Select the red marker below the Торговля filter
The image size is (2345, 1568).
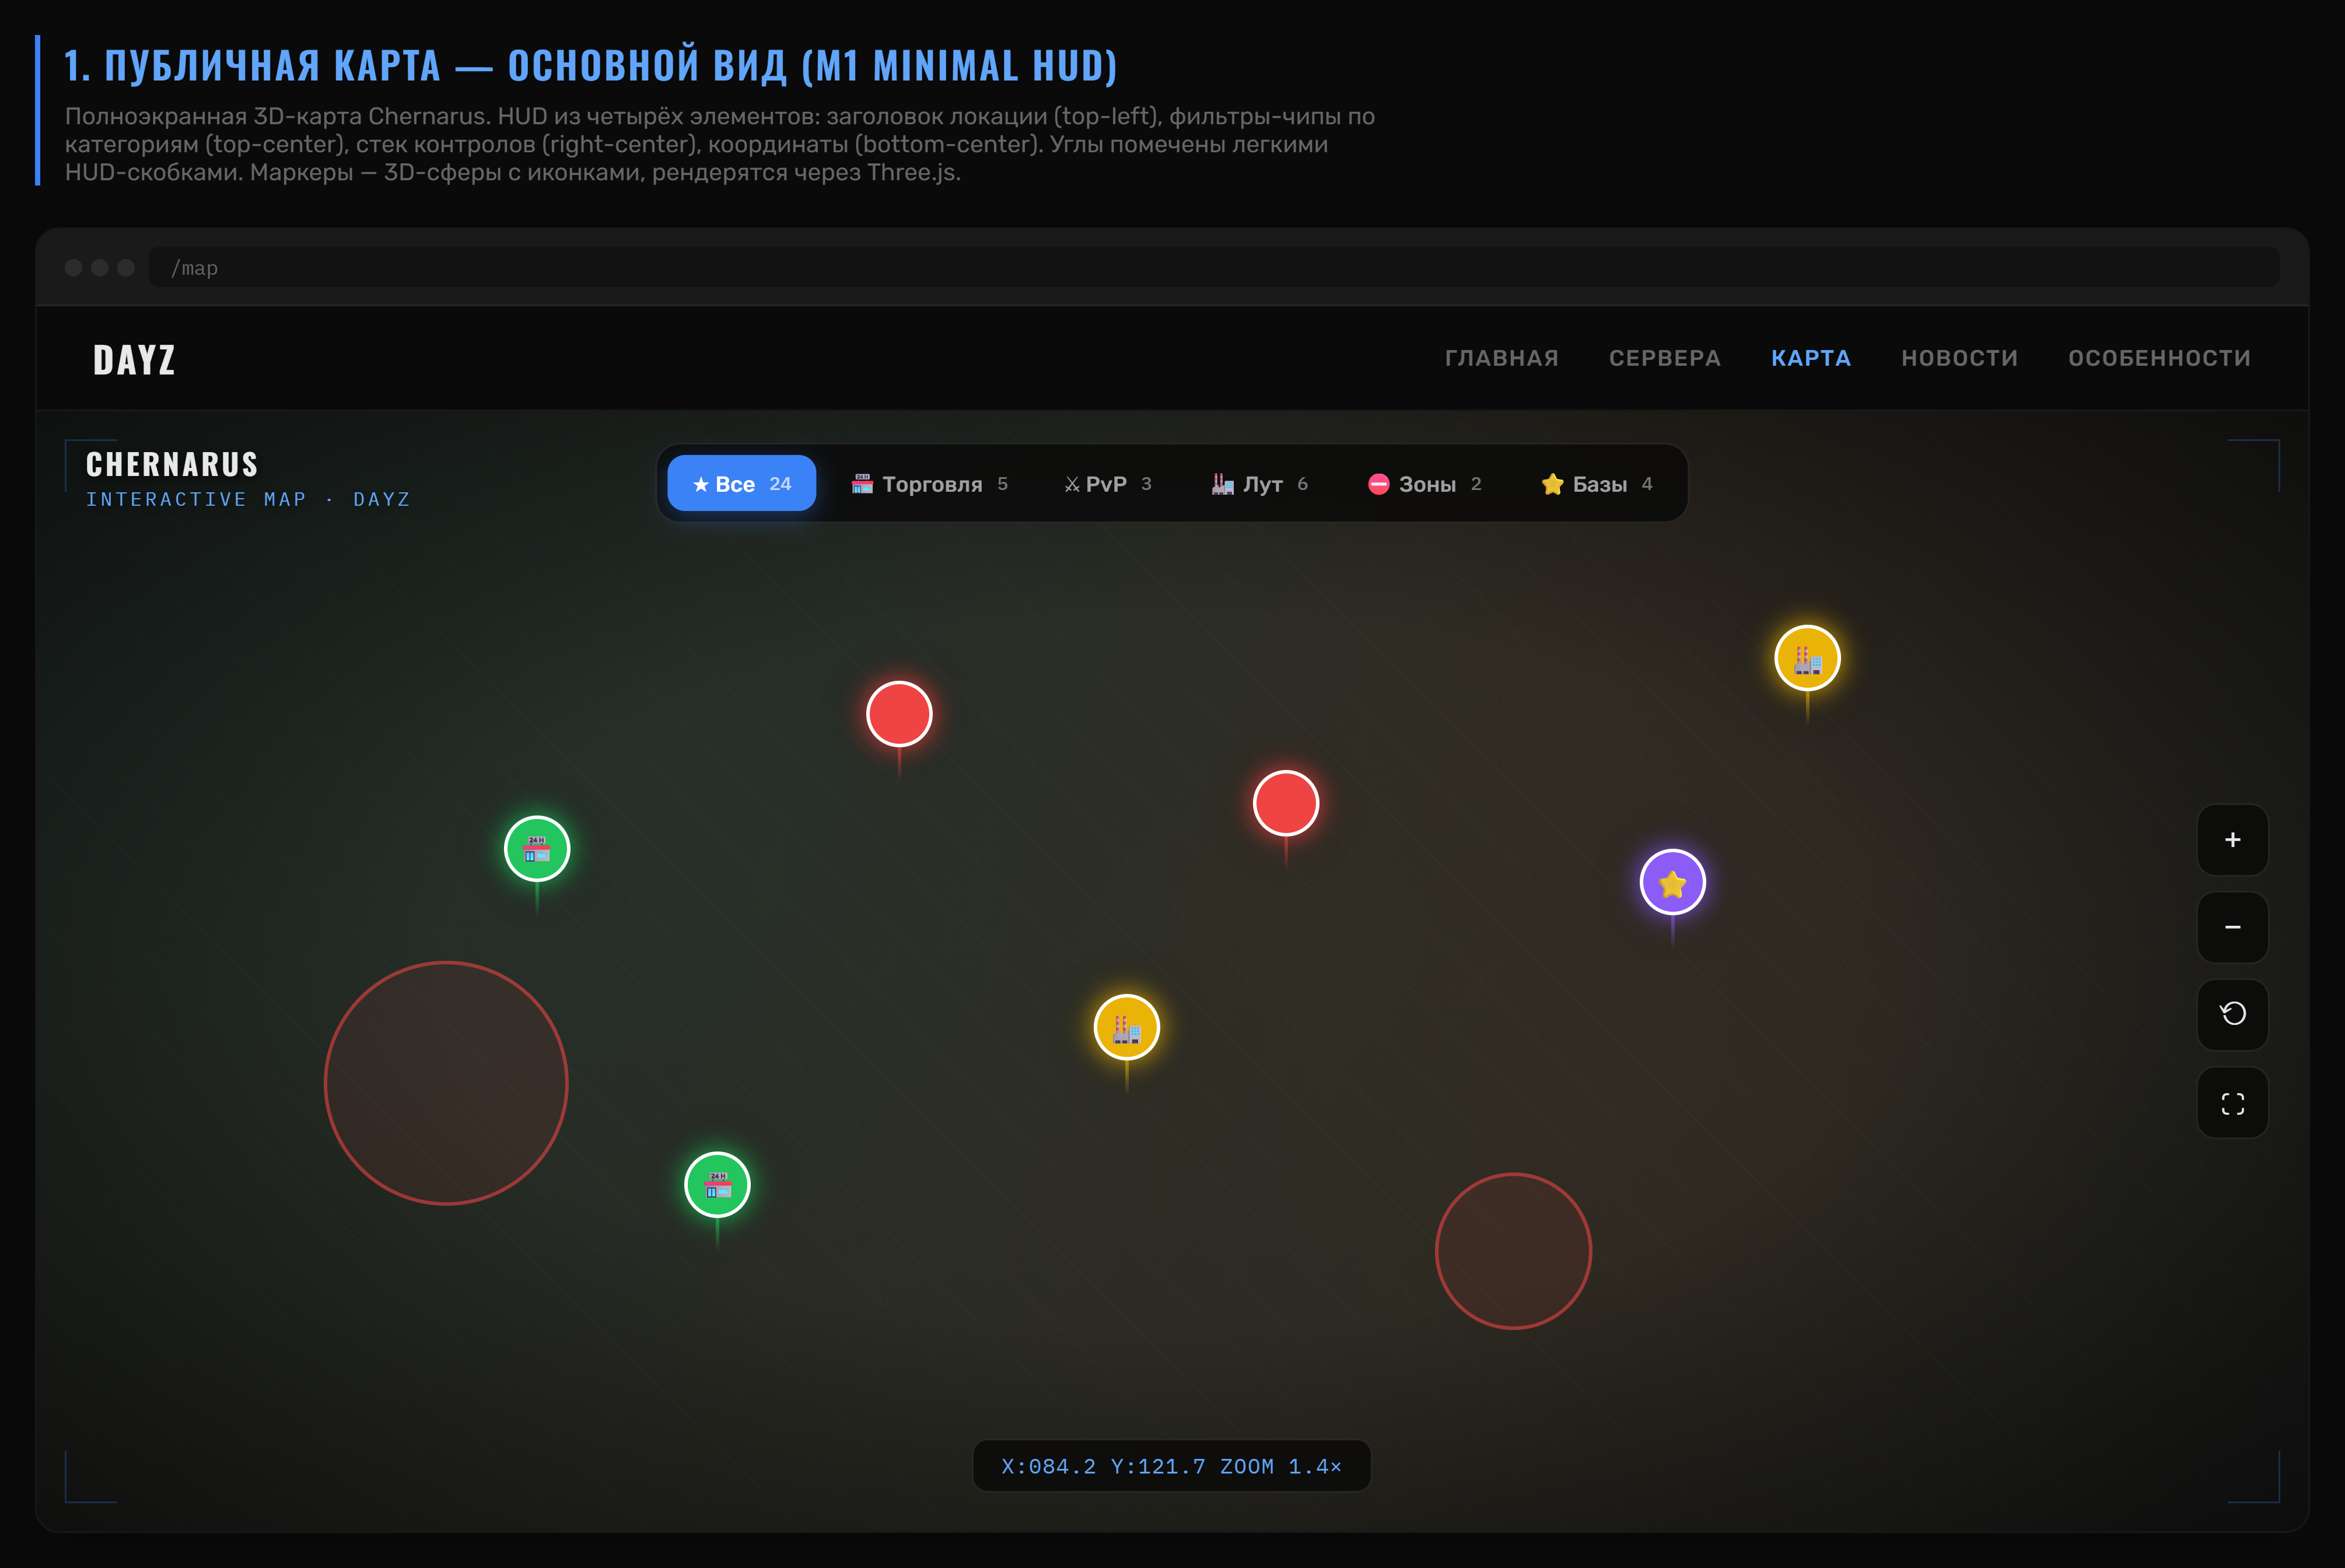pos(899,714)
